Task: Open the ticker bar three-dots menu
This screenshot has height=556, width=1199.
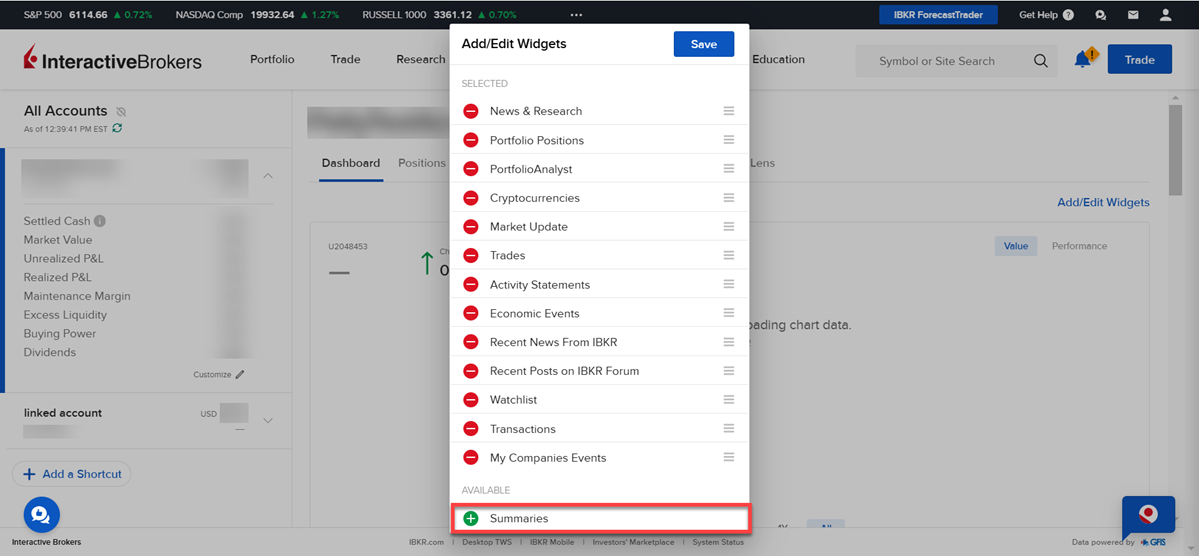Action: (x=577, y=15)
